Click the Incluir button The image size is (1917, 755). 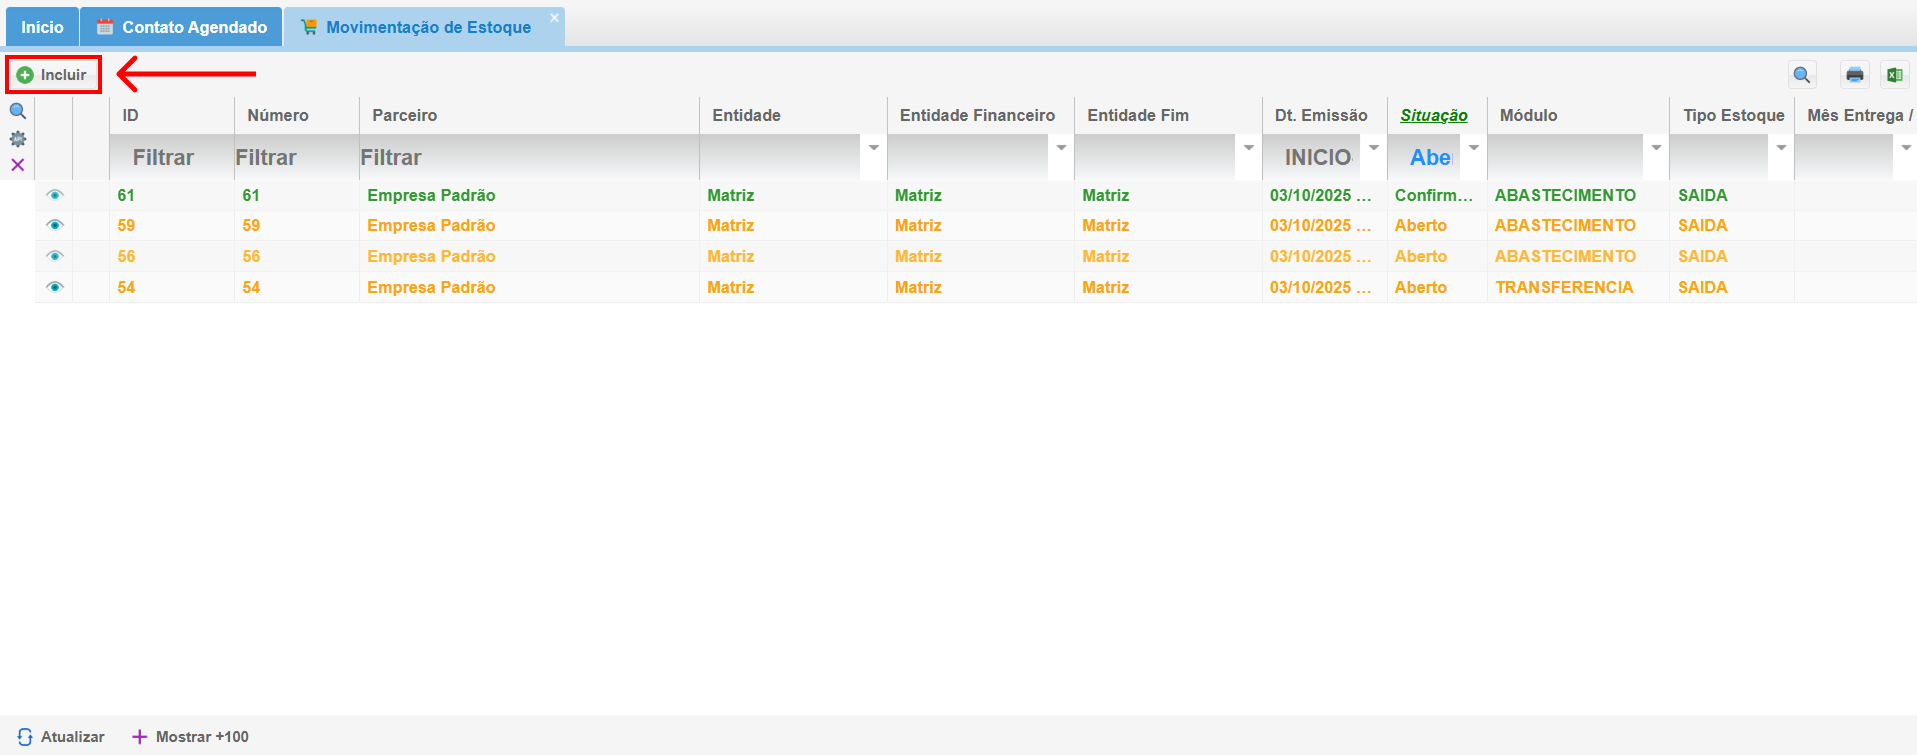click(x=54, y=75)
